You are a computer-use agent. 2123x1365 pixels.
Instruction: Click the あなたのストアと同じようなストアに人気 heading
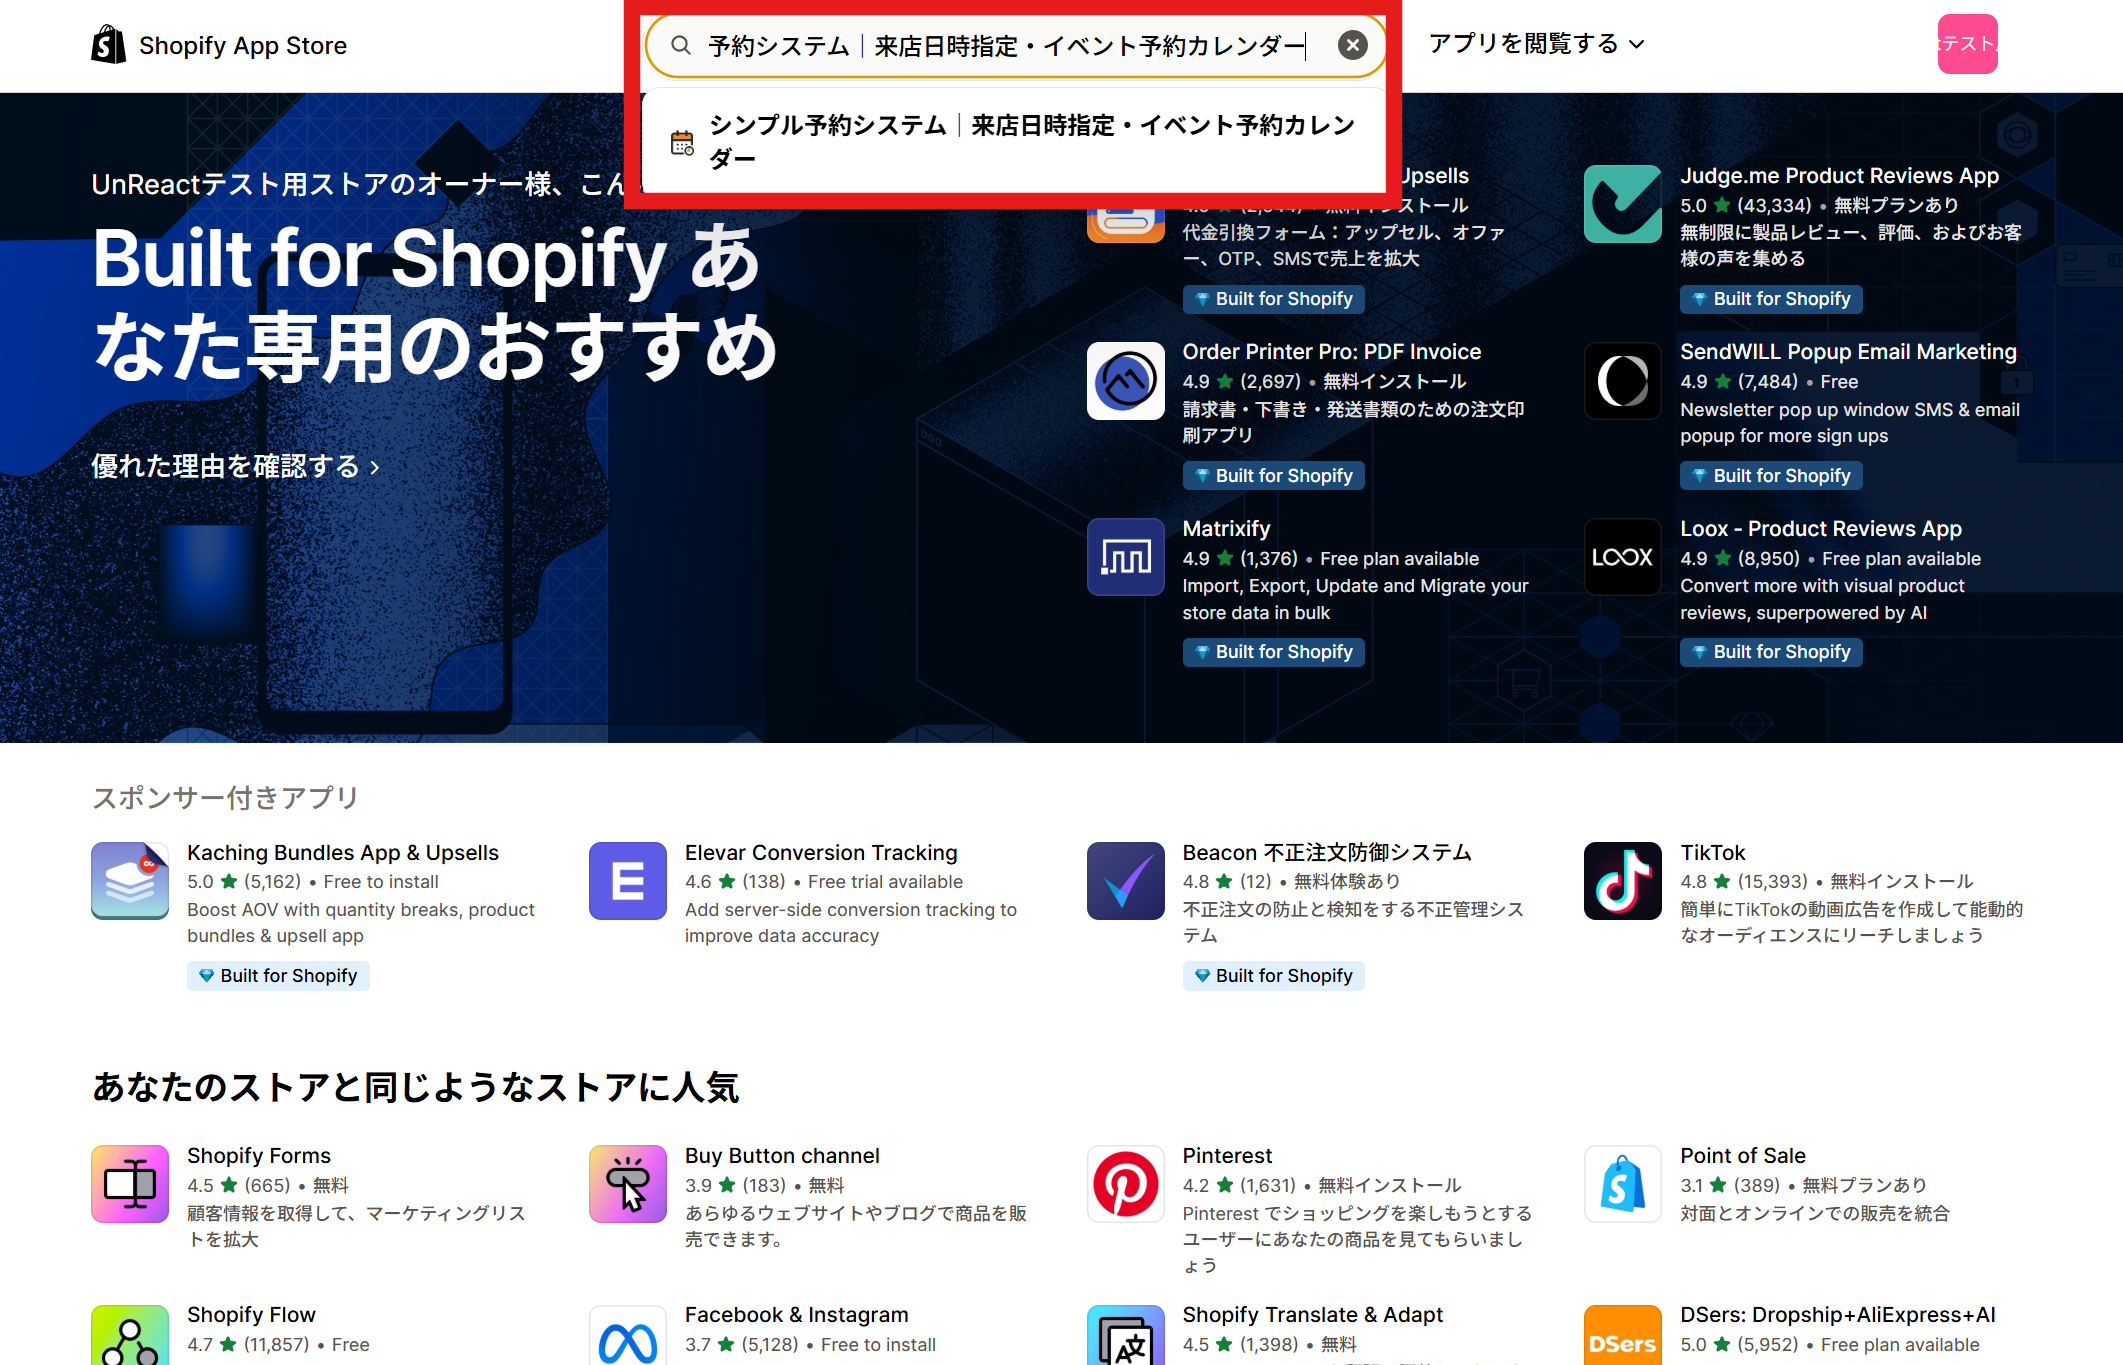pyautogui.click(x=416, y=1087)
